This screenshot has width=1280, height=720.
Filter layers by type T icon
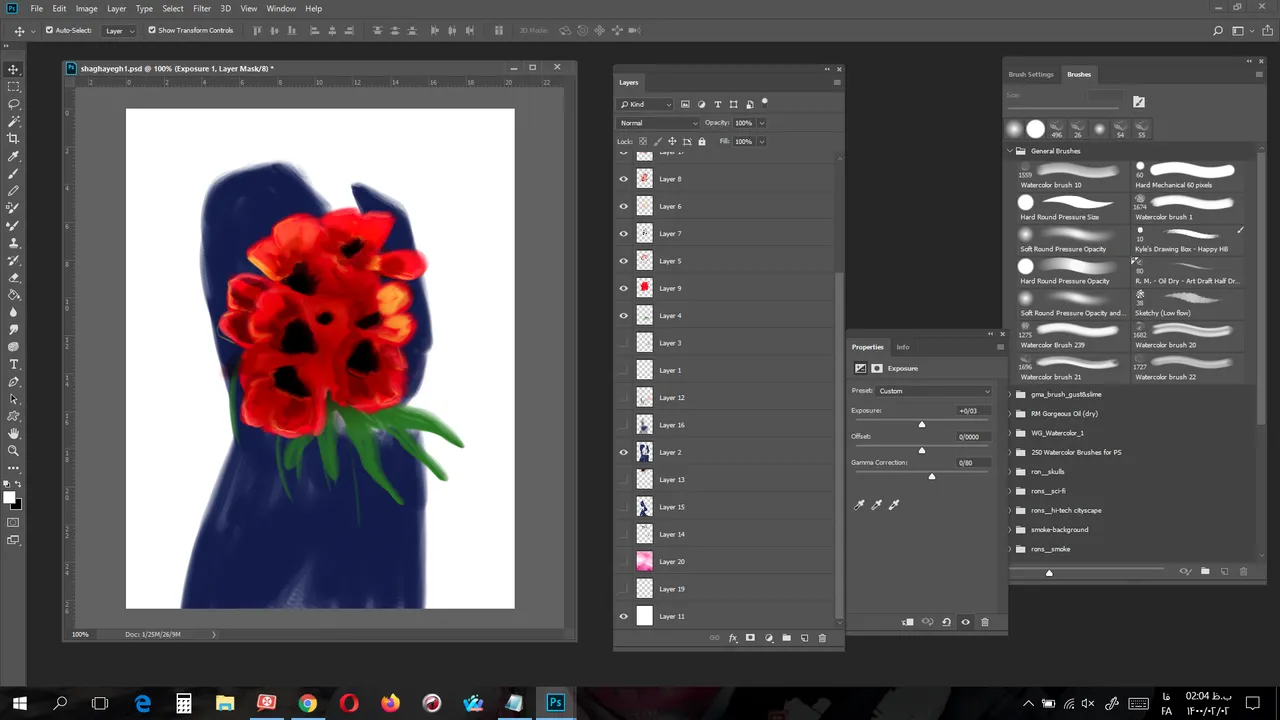717,104
